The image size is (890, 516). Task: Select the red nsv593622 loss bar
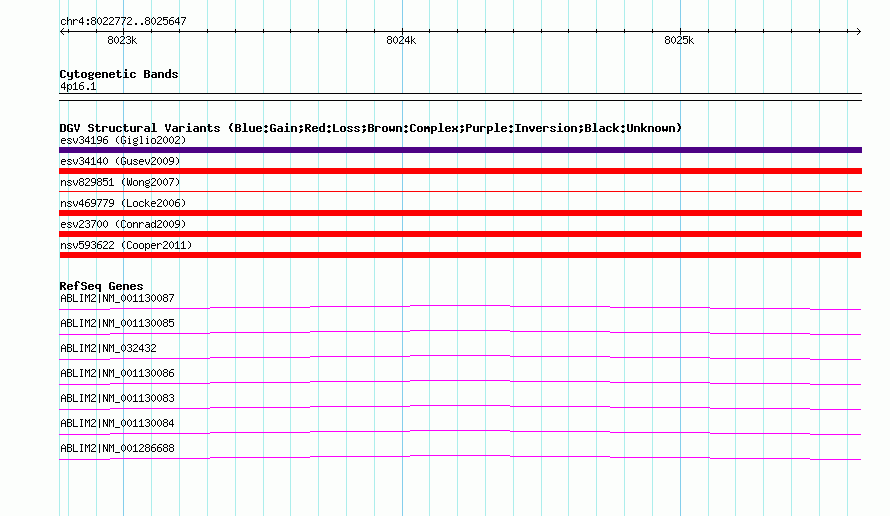tap(460, 255)
